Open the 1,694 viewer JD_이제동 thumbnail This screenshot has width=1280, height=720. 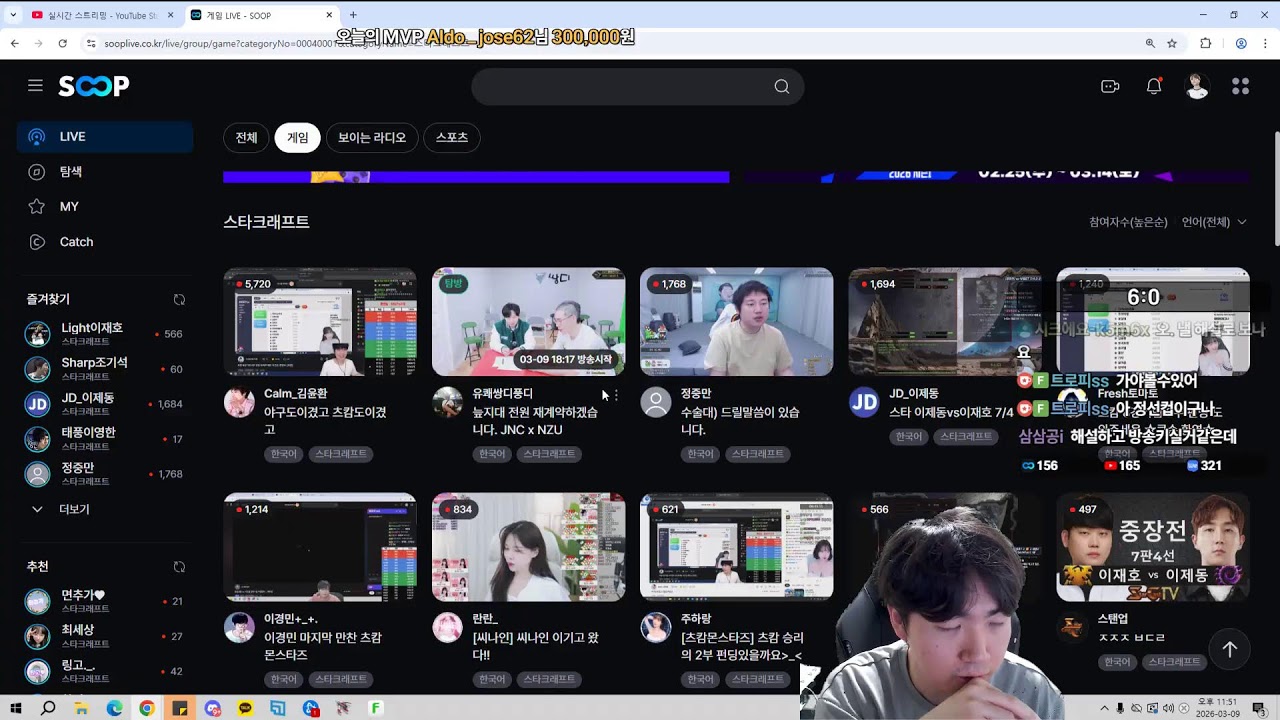tap(945, 322)
